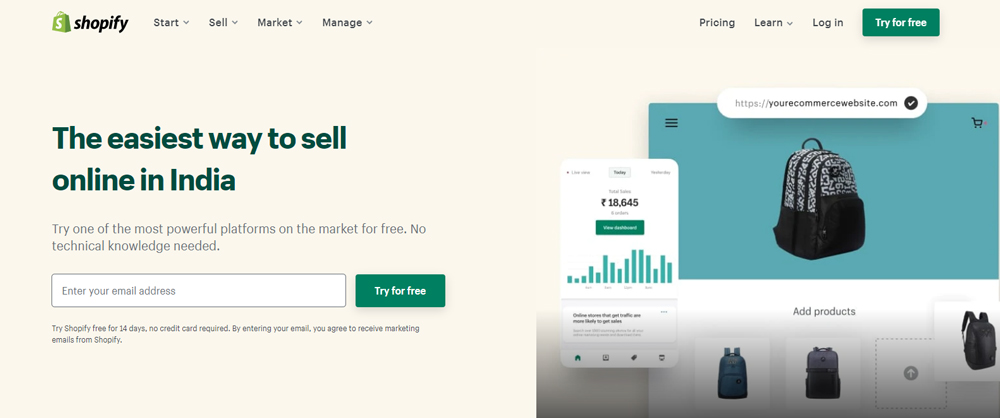Viewport: 1000px width, 418px height.
Task: Tap the tag icon in mobile preview
Action: tap(633, 357)
